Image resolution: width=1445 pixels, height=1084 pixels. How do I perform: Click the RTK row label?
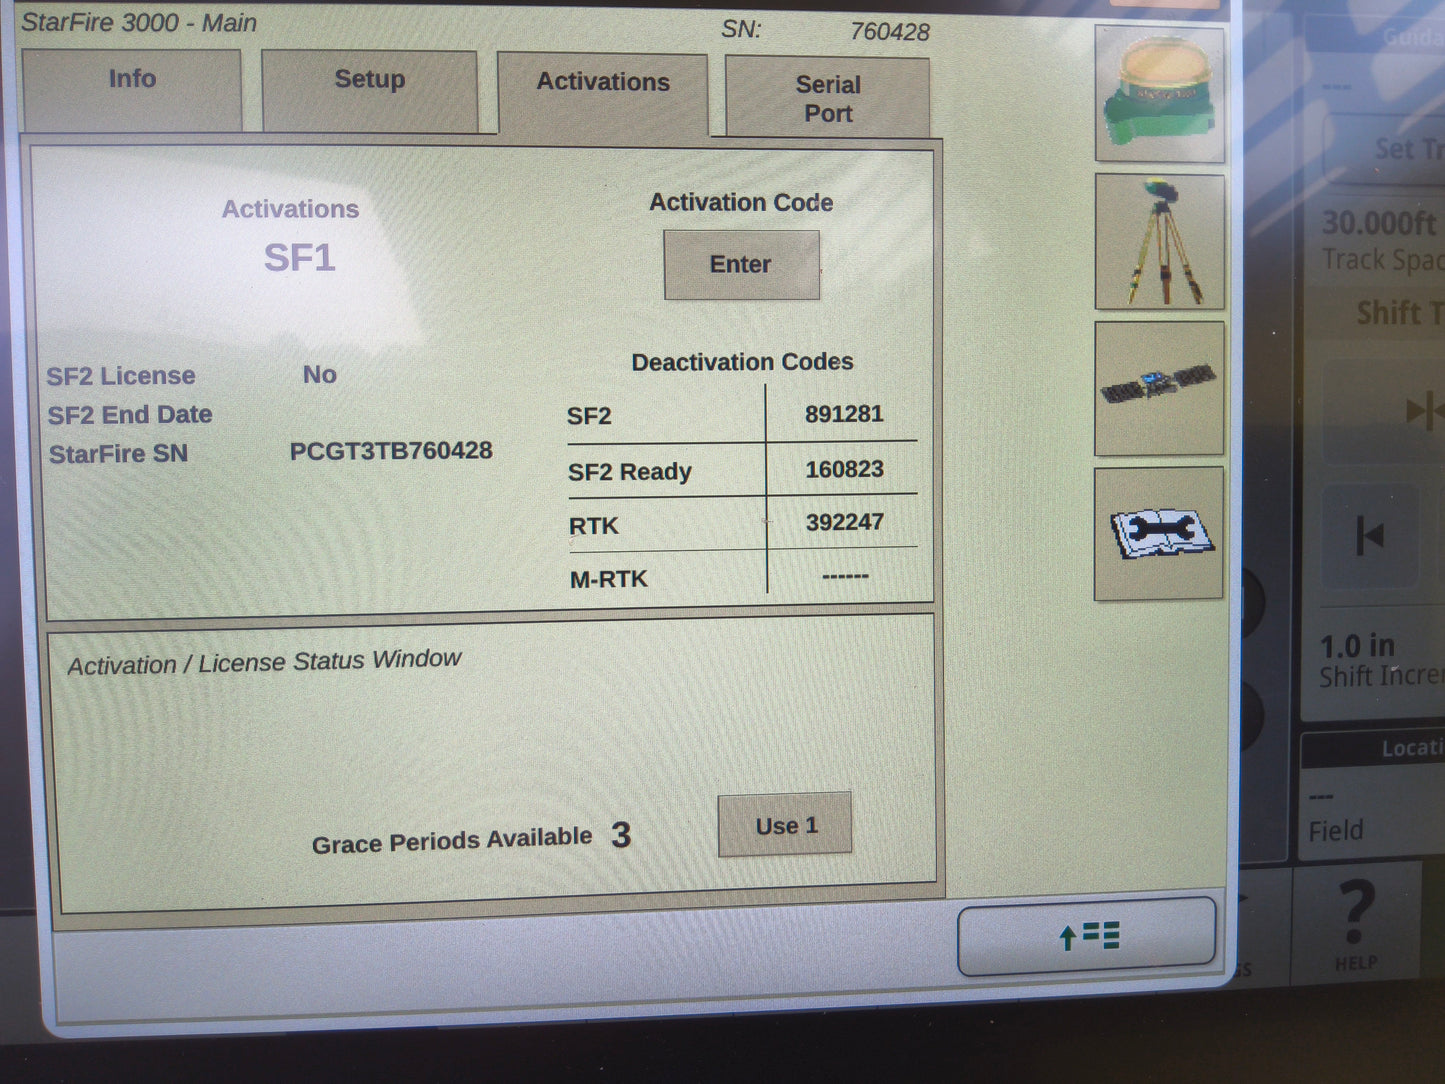[593, 526]
